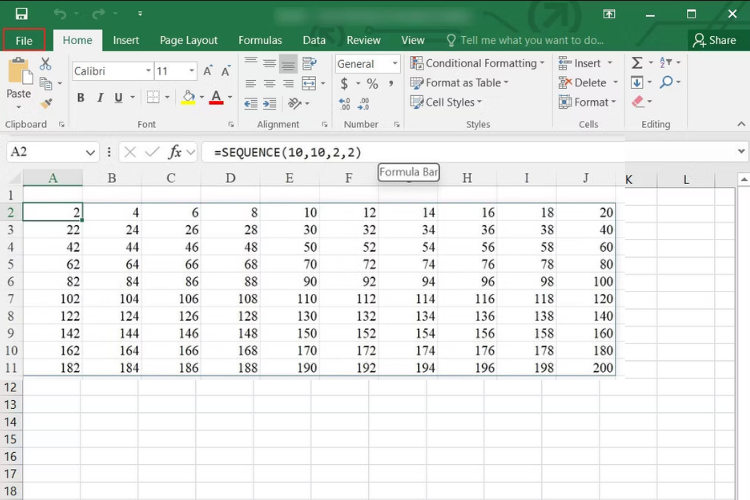Click in the formula bar text
750x500 pixels.
[x=287, y=153]
